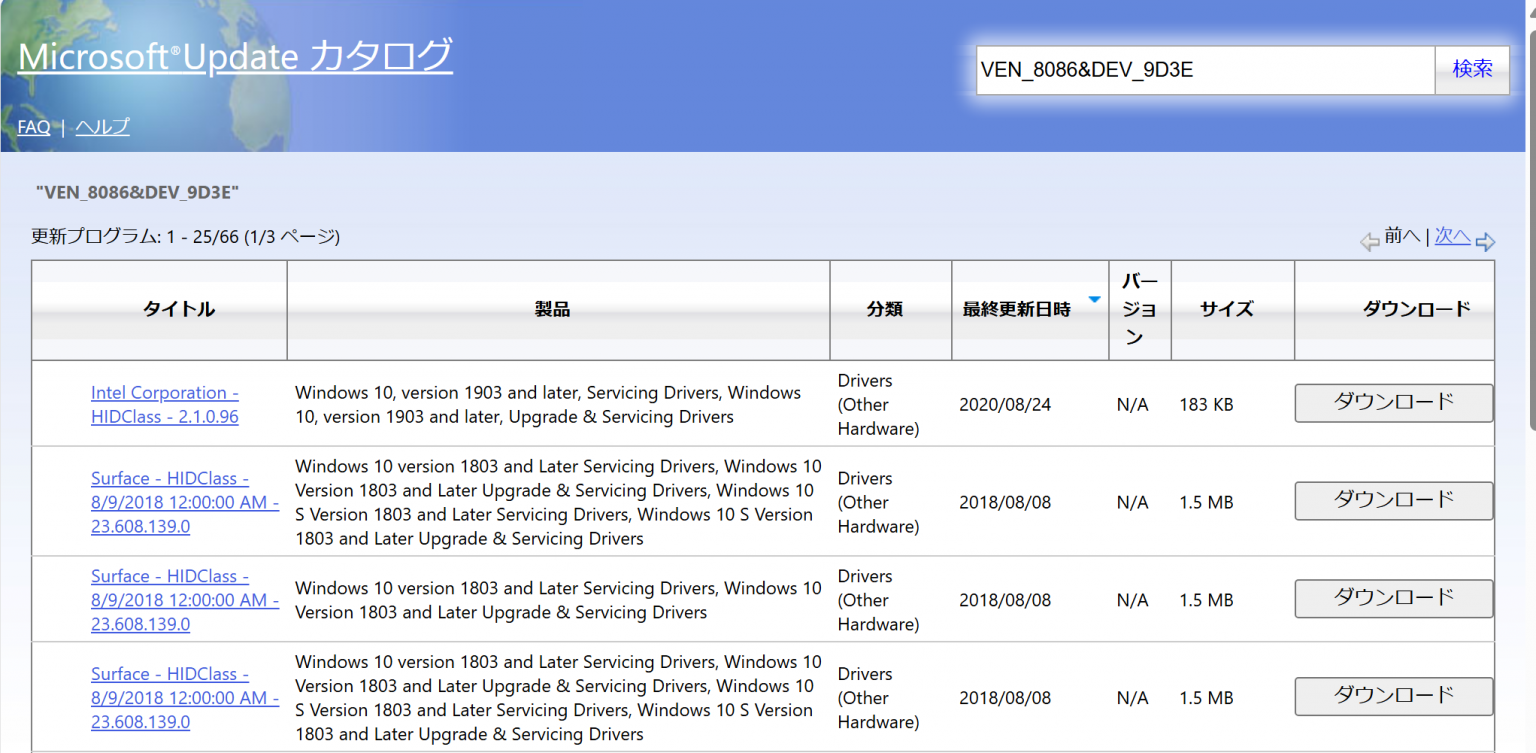Click the 検索 search button
This screenshot has width=1536, height=753.
(1472, 69)
